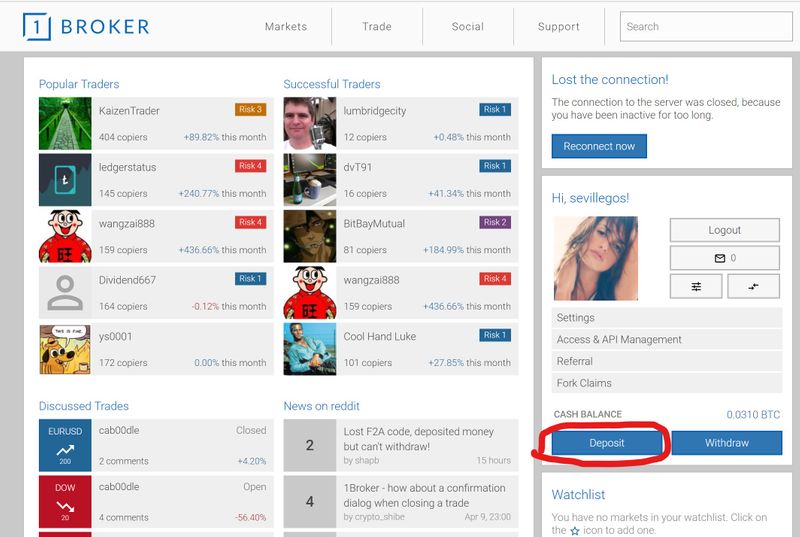This screenshot has width=800, height=537.
Task: Open the Social menu
Action: 467,27
